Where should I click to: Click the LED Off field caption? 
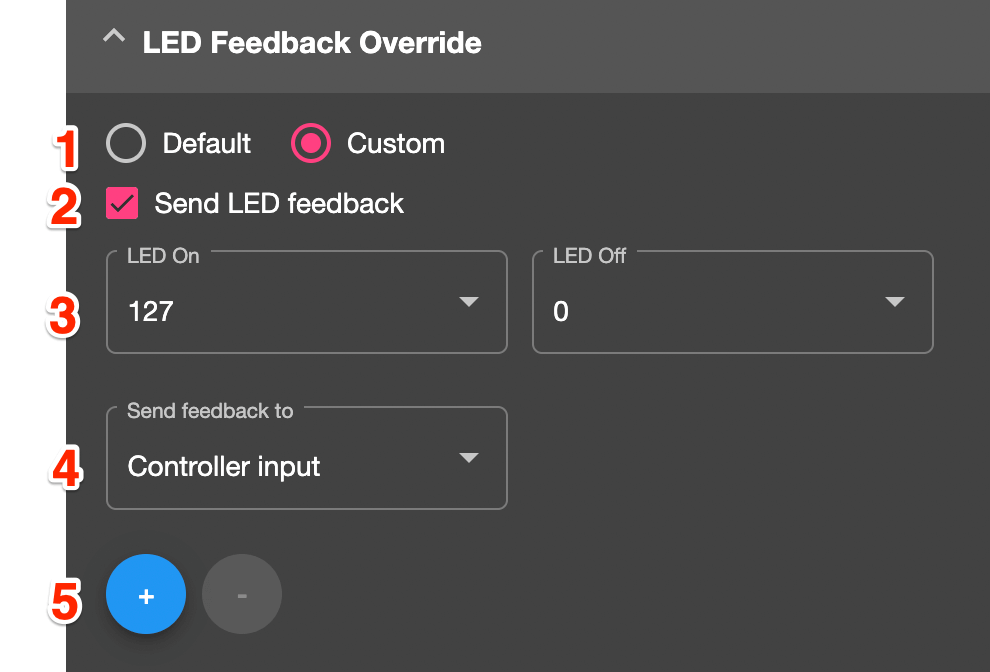[590, 256]
